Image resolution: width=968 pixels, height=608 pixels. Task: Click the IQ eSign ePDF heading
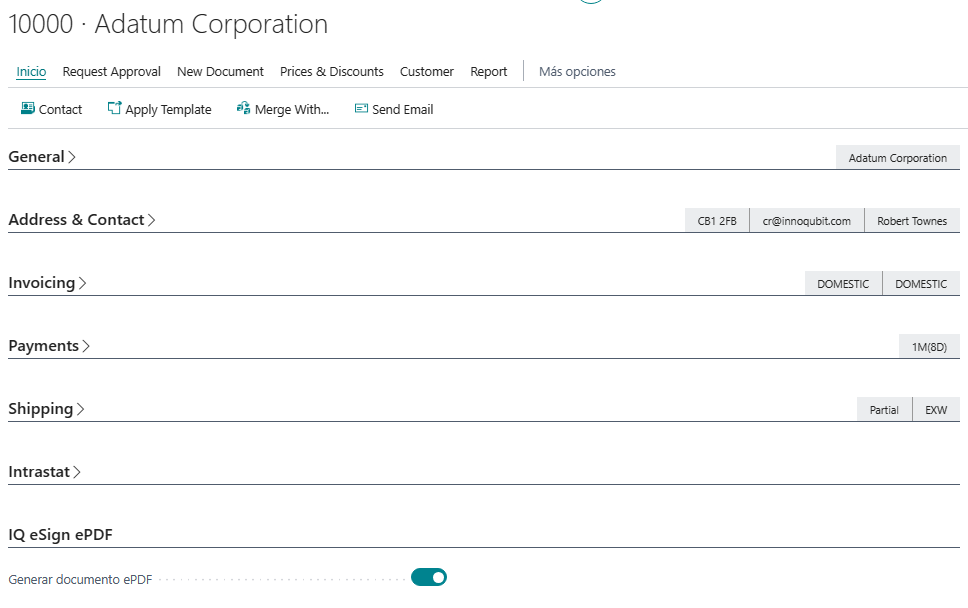[60, 535]
